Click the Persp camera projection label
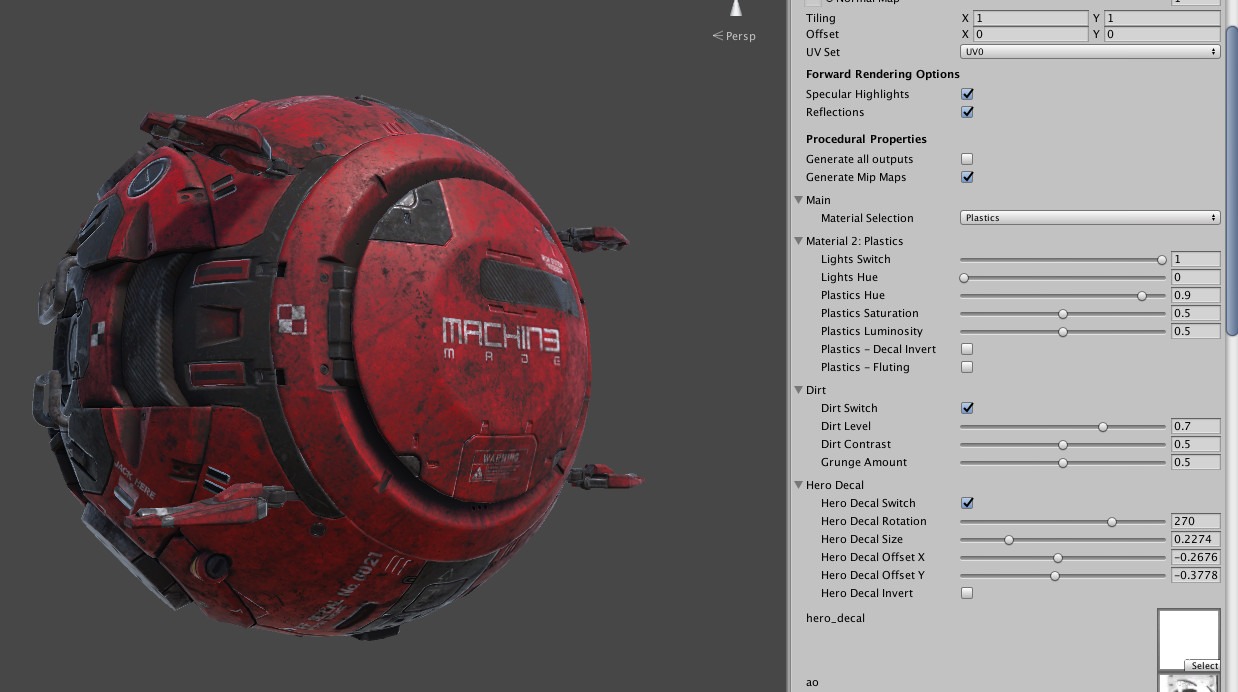 [x=741, y=36]
